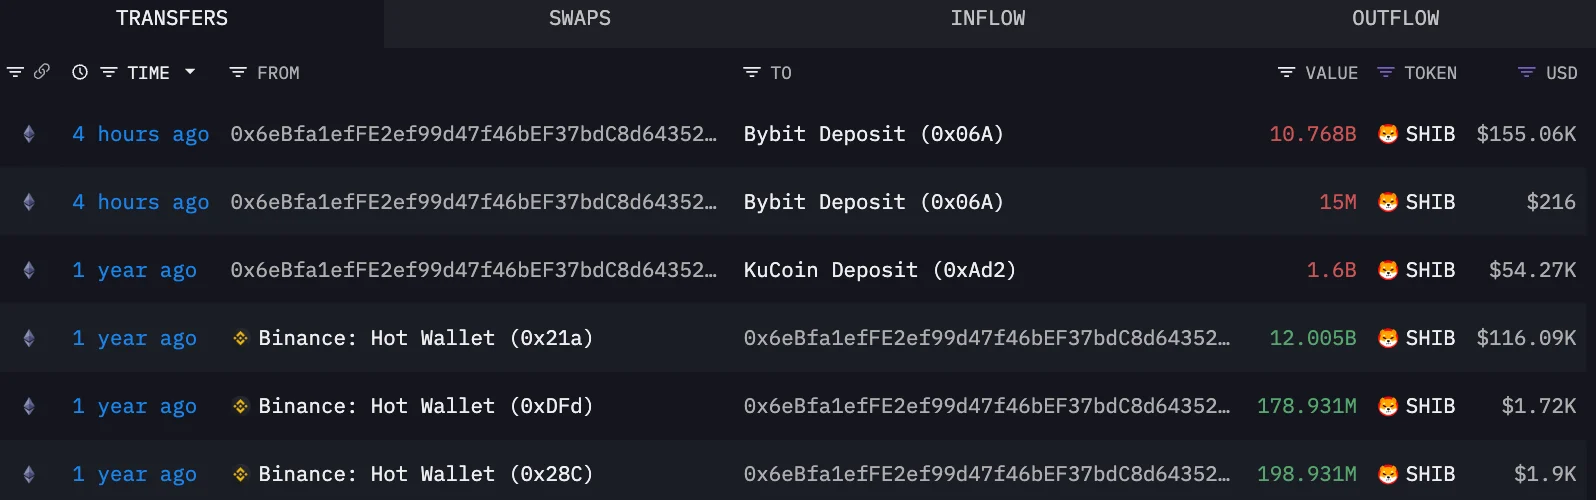Select the OUTFLOW tab
The image size is (1596, 500).
[x=1395, y=19]
